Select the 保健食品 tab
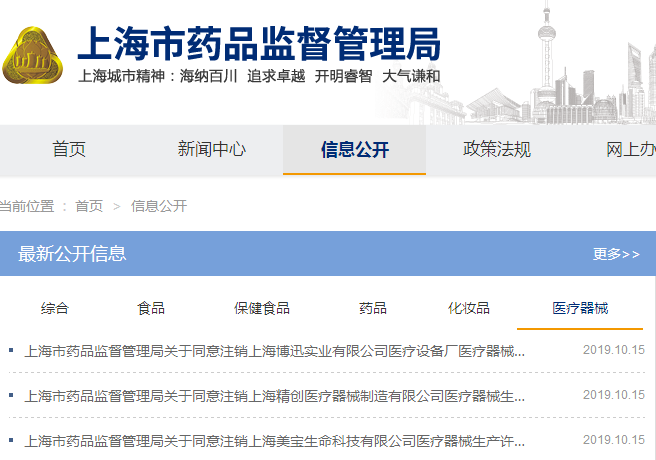 pos(262,308)
